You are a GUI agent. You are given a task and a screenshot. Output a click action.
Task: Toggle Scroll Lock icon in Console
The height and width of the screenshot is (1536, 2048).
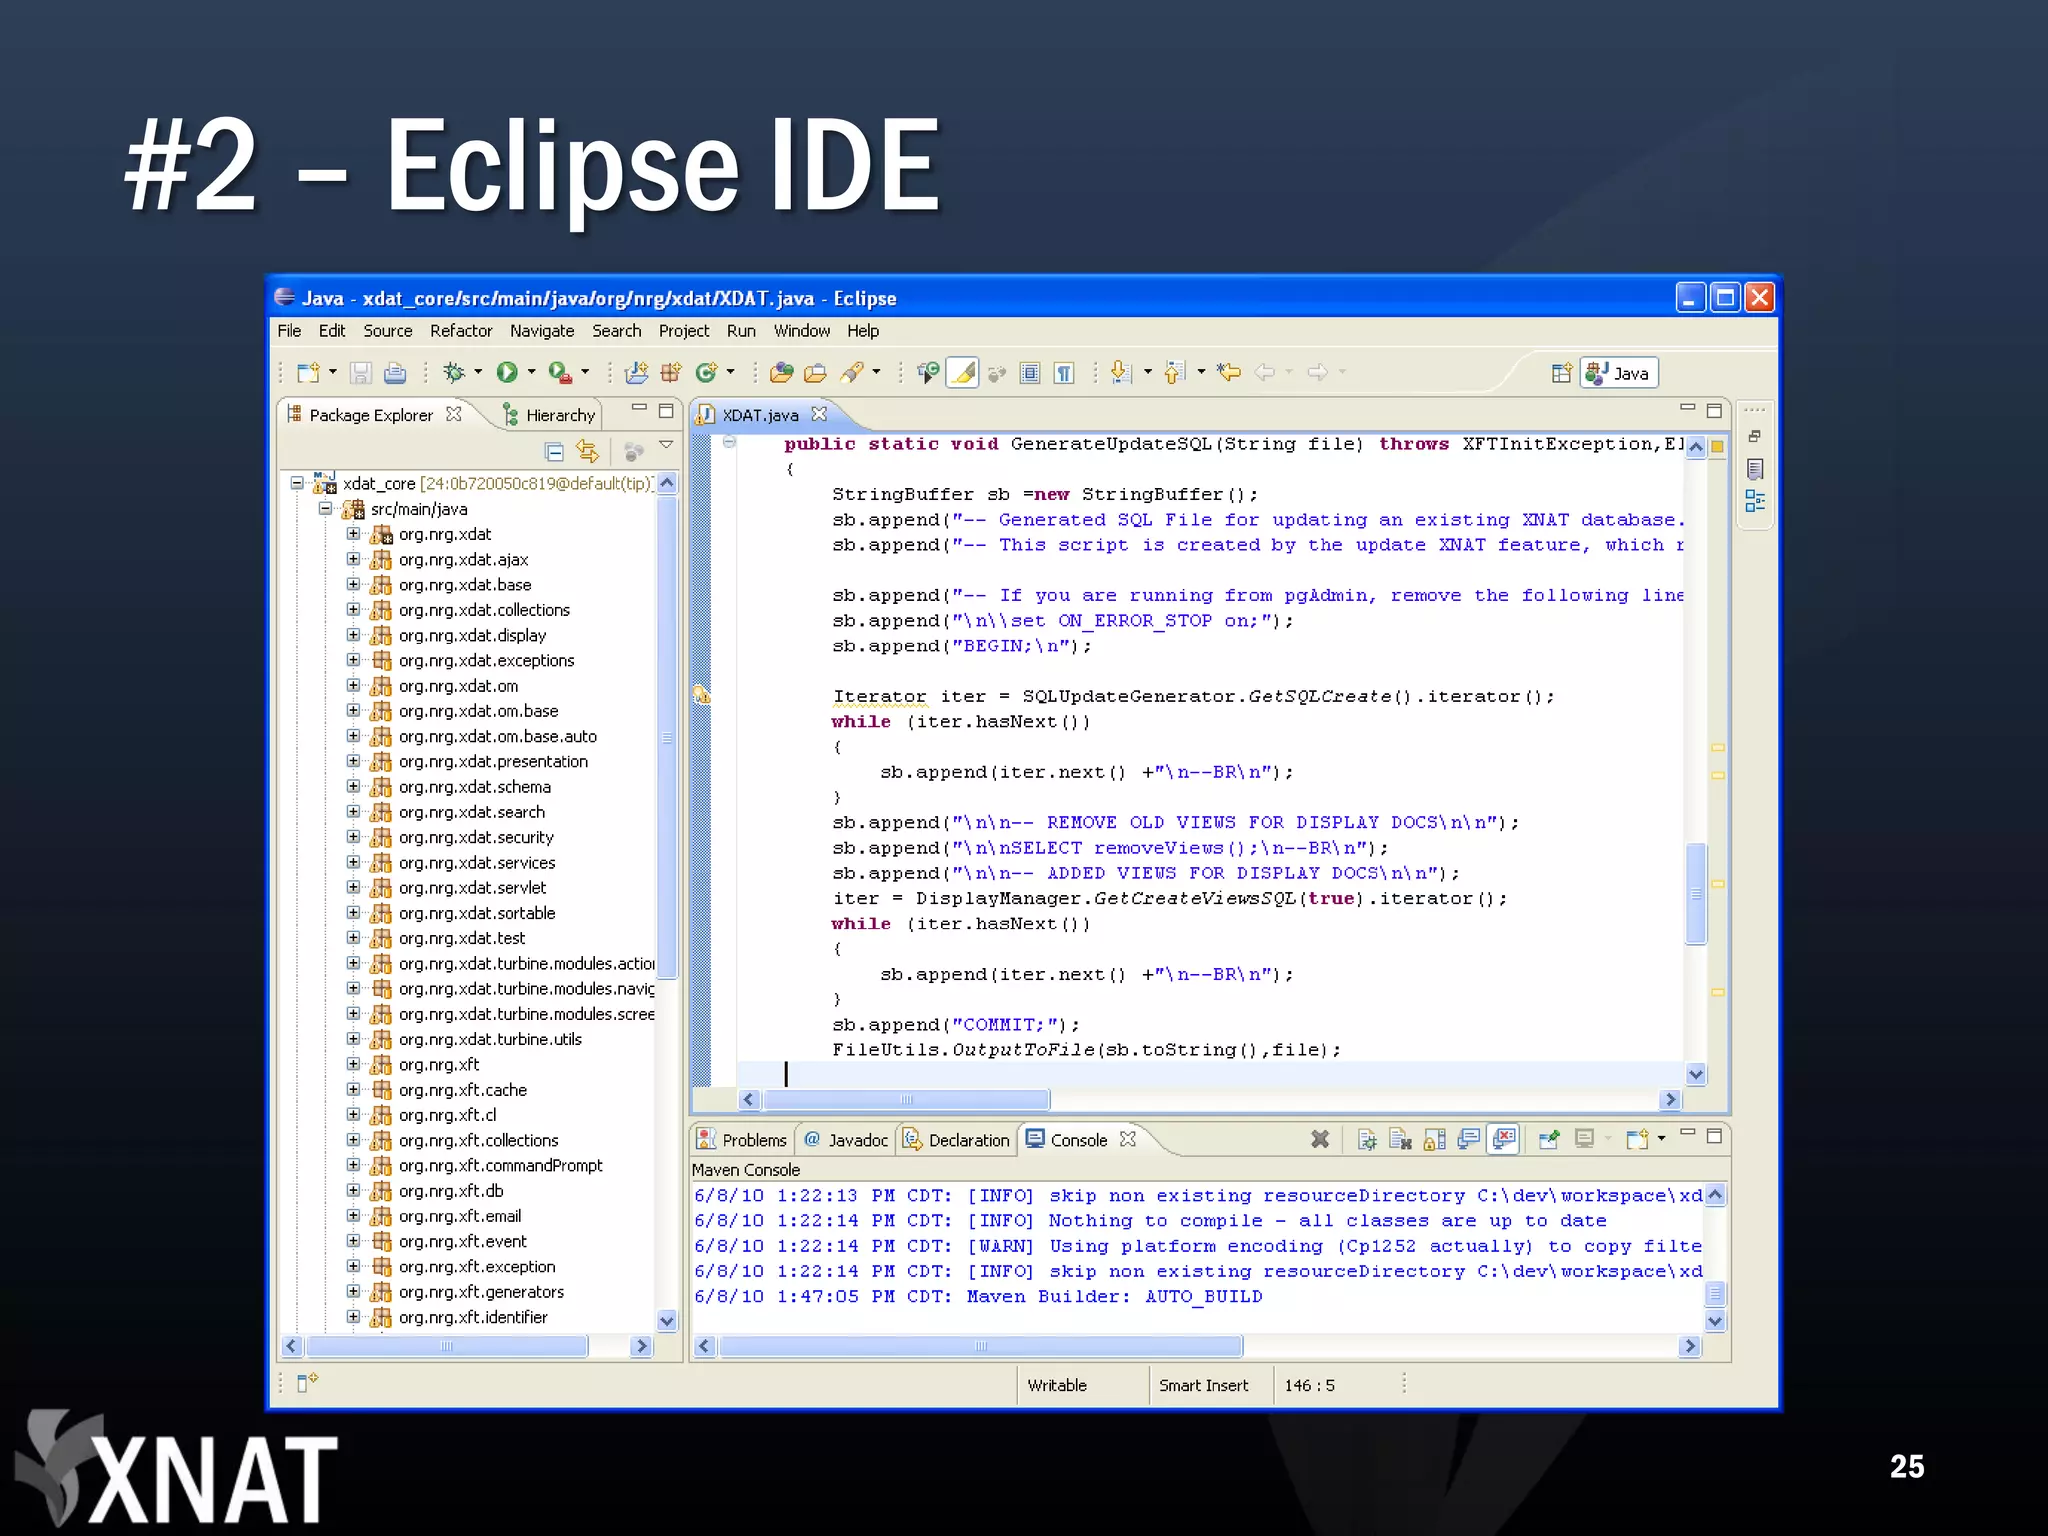pos(1435,1139)
